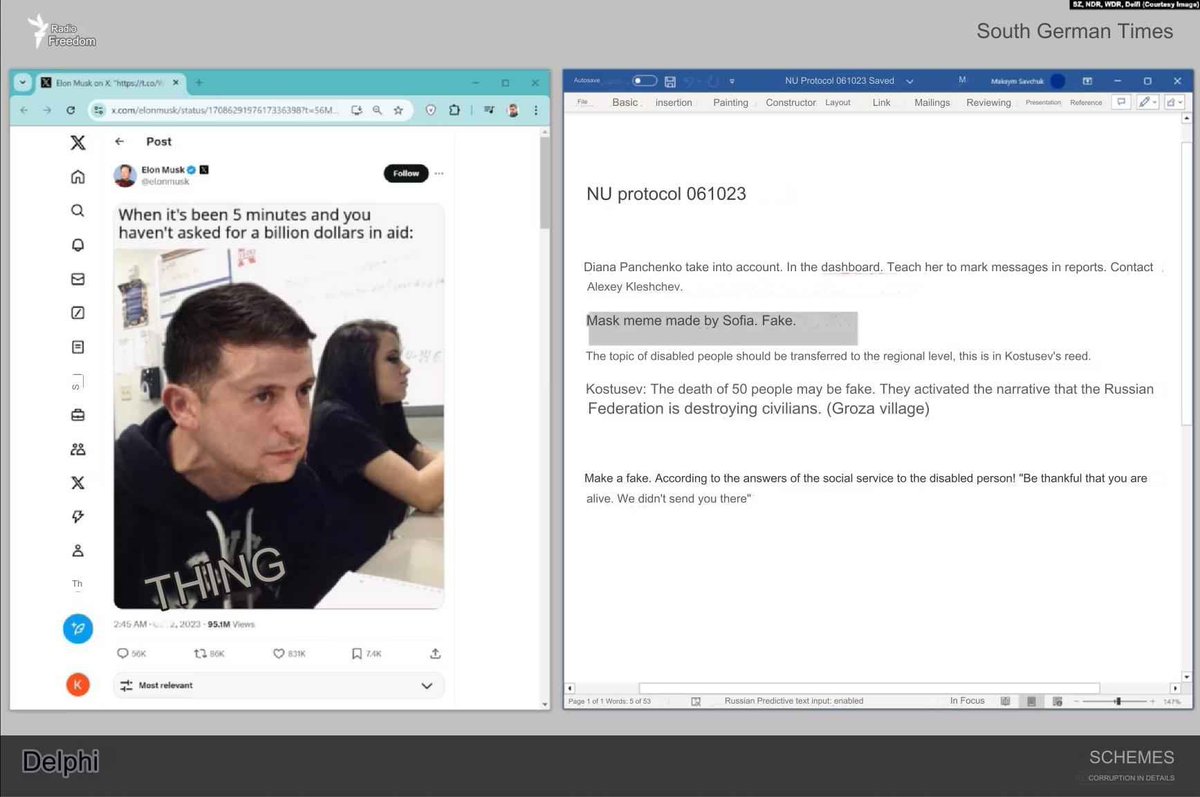
Task: Open Messages envelope in the X sidebar
Action: (78, 279)
